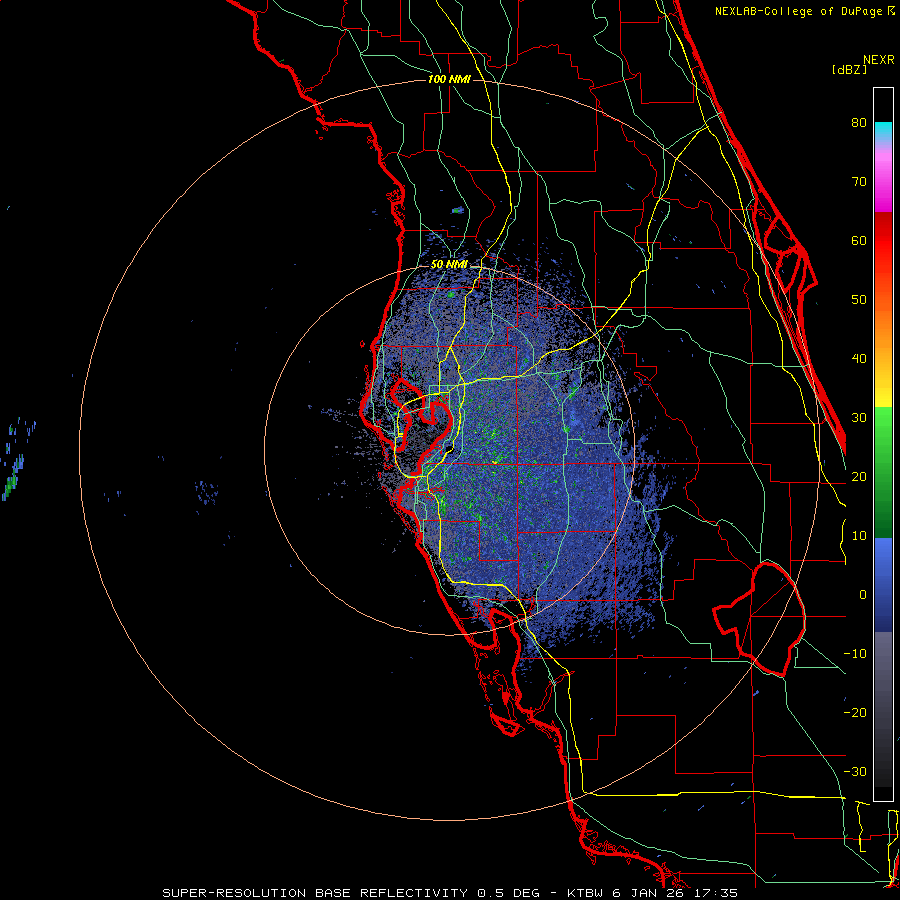This screenshot has width=900, height=900.
Task: Click the "0.5 DEG" elevation angle text
Action: [509, 893]
